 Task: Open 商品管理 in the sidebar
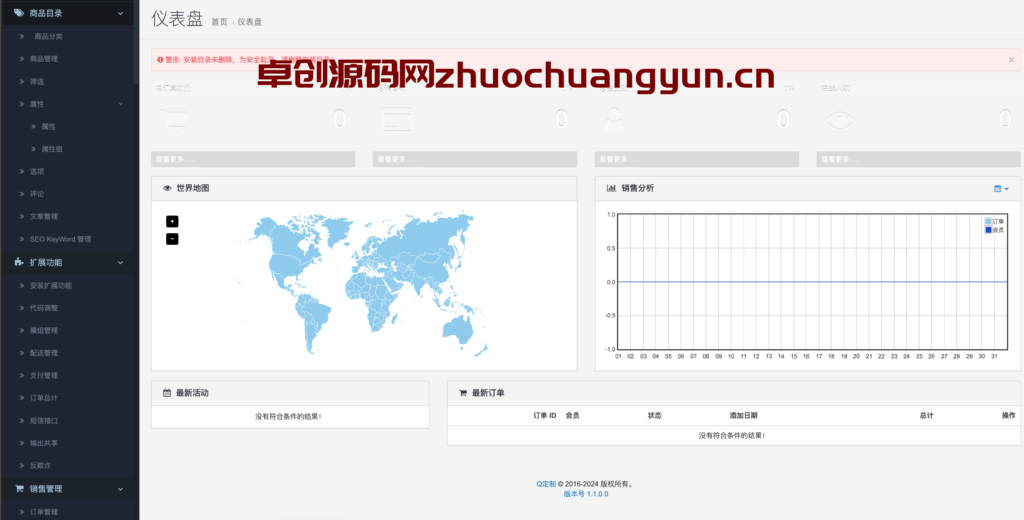click(x=44, y=59)
